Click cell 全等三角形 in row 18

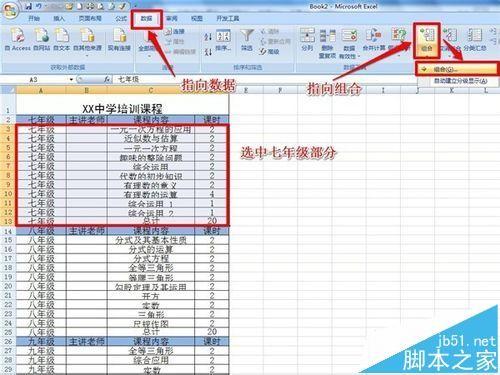pos(151,268)
